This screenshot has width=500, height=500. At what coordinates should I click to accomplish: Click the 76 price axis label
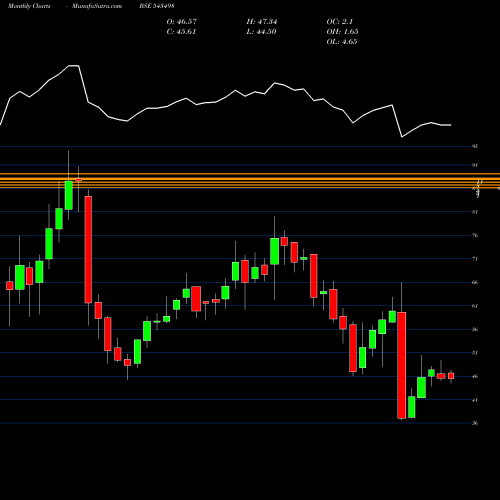pos(475,235)
